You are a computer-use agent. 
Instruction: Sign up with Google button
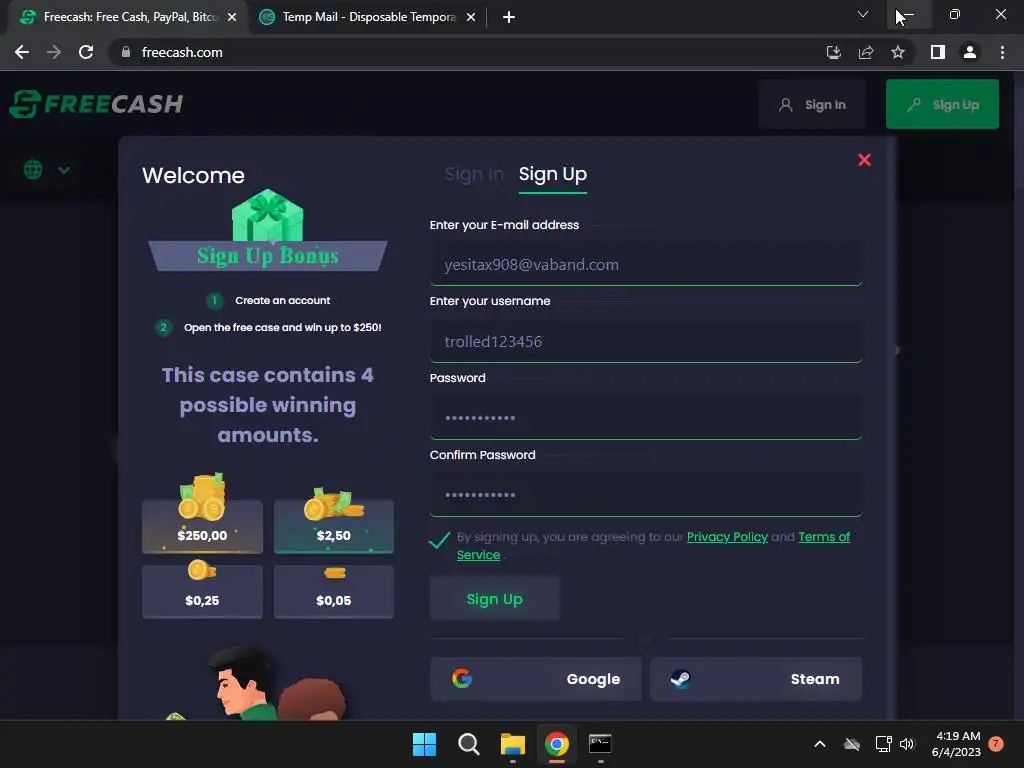[536, 679]
